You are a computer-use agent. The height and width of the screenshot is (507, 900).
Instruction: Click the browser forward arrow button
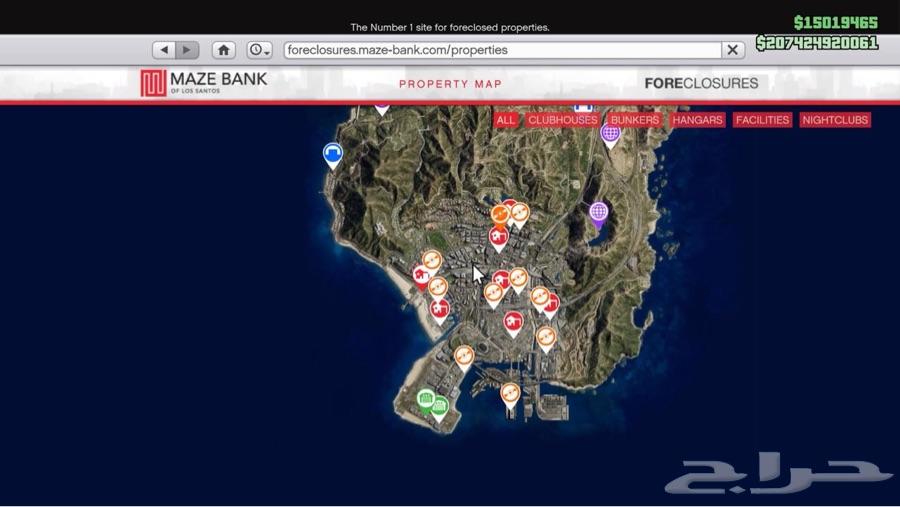tap(187, 50)
